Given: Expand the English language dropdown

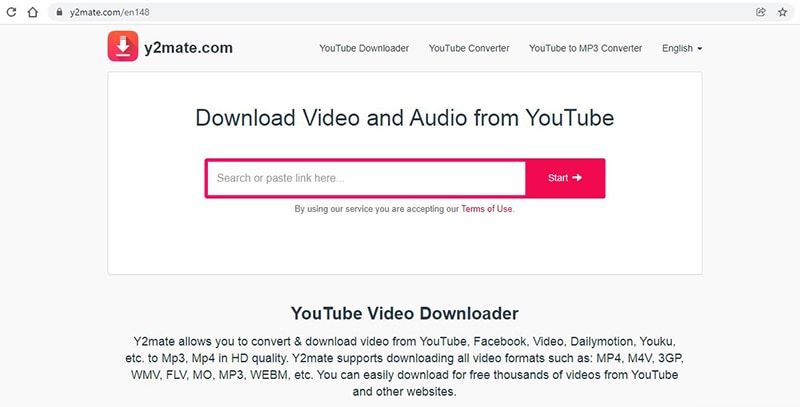Looking at the screenshot, I should (682, 48).
